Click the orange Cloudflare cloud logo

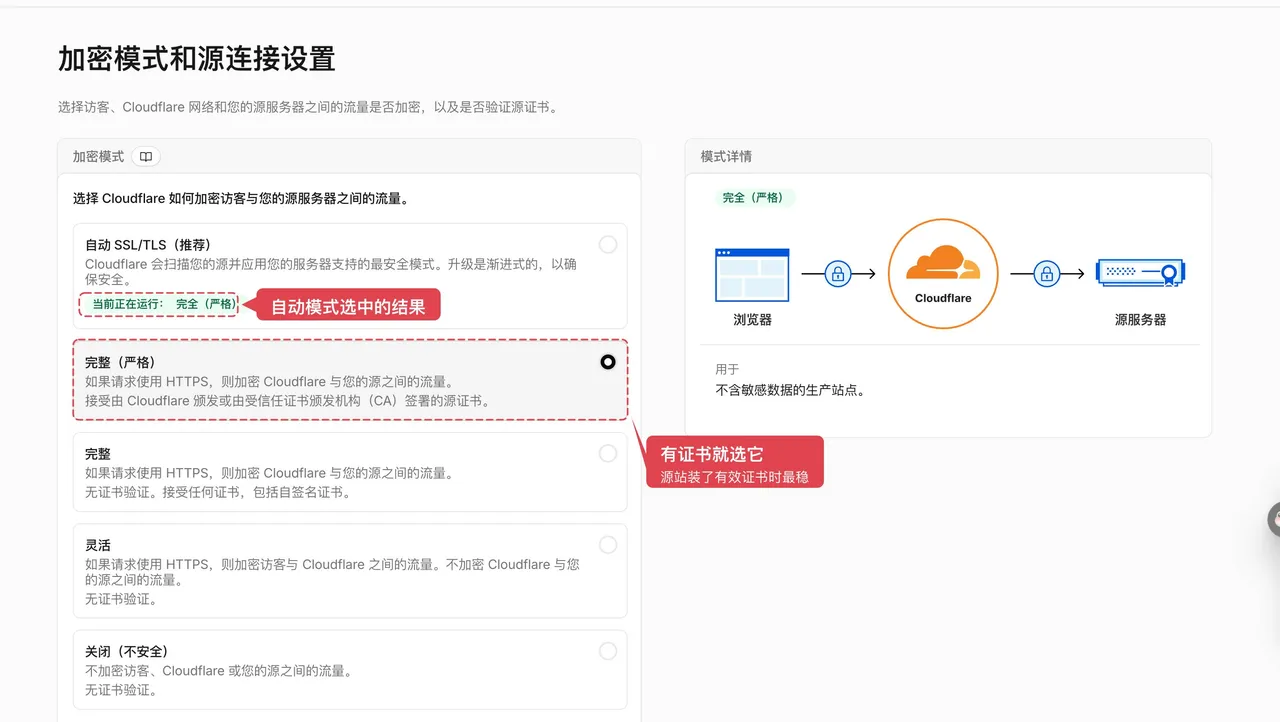click(942, 264)
